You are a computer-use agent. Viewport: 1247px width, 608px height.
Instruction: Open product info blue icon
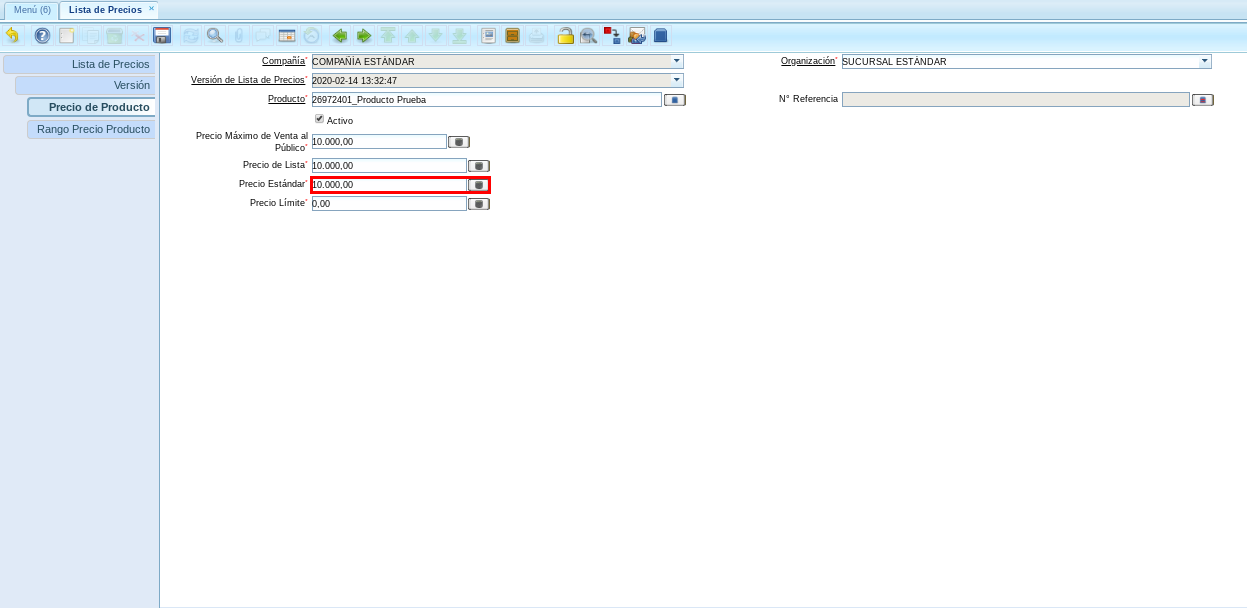click(660, 36)
